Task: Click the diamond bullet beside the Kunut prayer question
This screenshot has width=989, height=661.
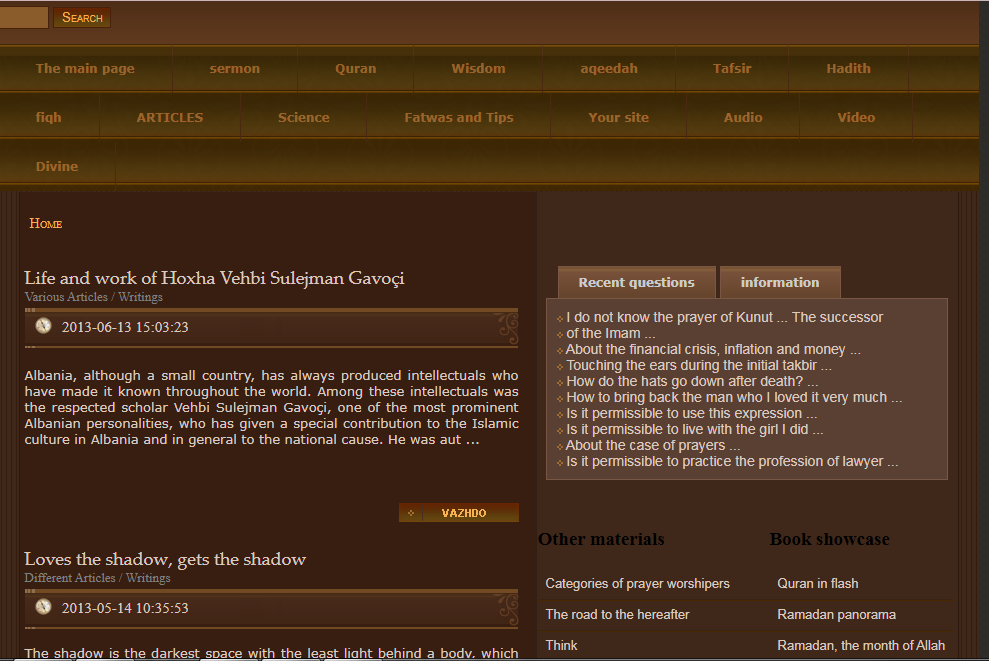Action: (558, 317)
